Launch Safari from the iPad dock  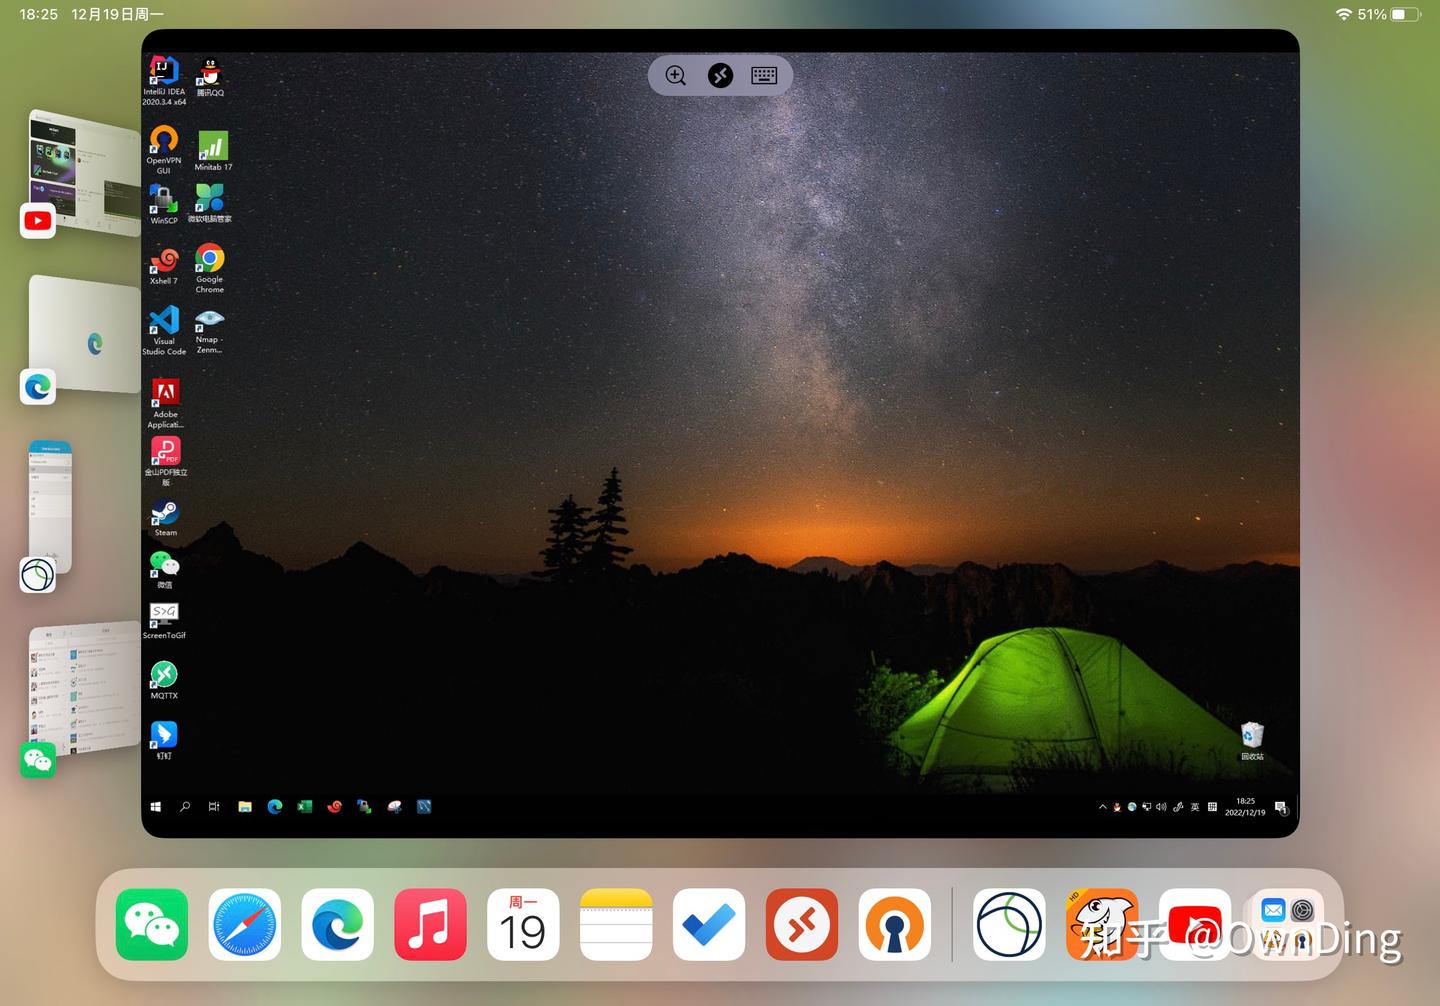pyautogui.click(x=245, y=925)
